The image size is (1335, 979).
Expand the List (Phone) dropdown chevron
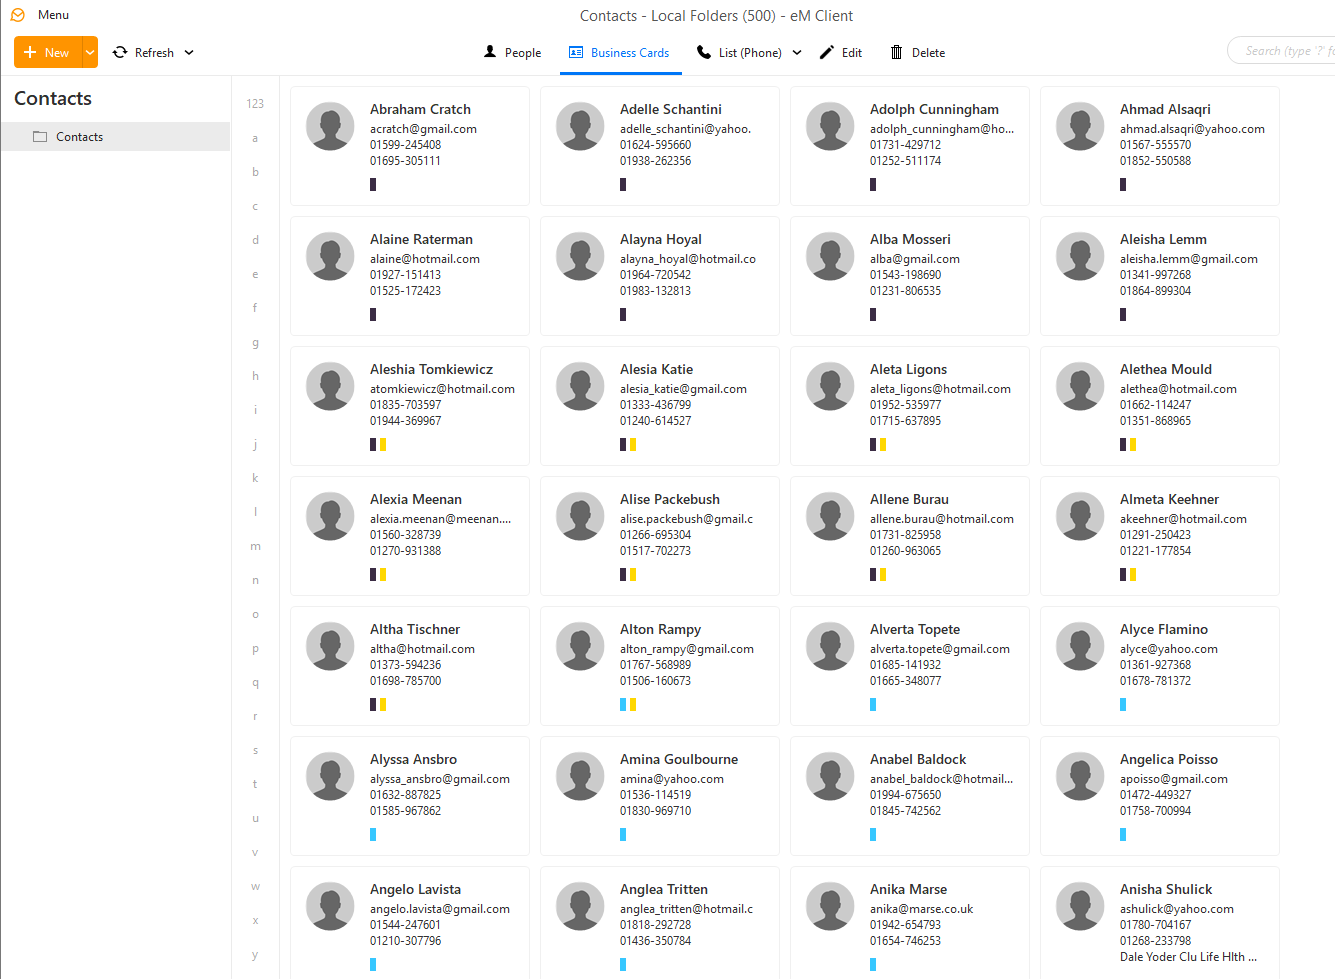pyautogui.click(x=797, y=53)
